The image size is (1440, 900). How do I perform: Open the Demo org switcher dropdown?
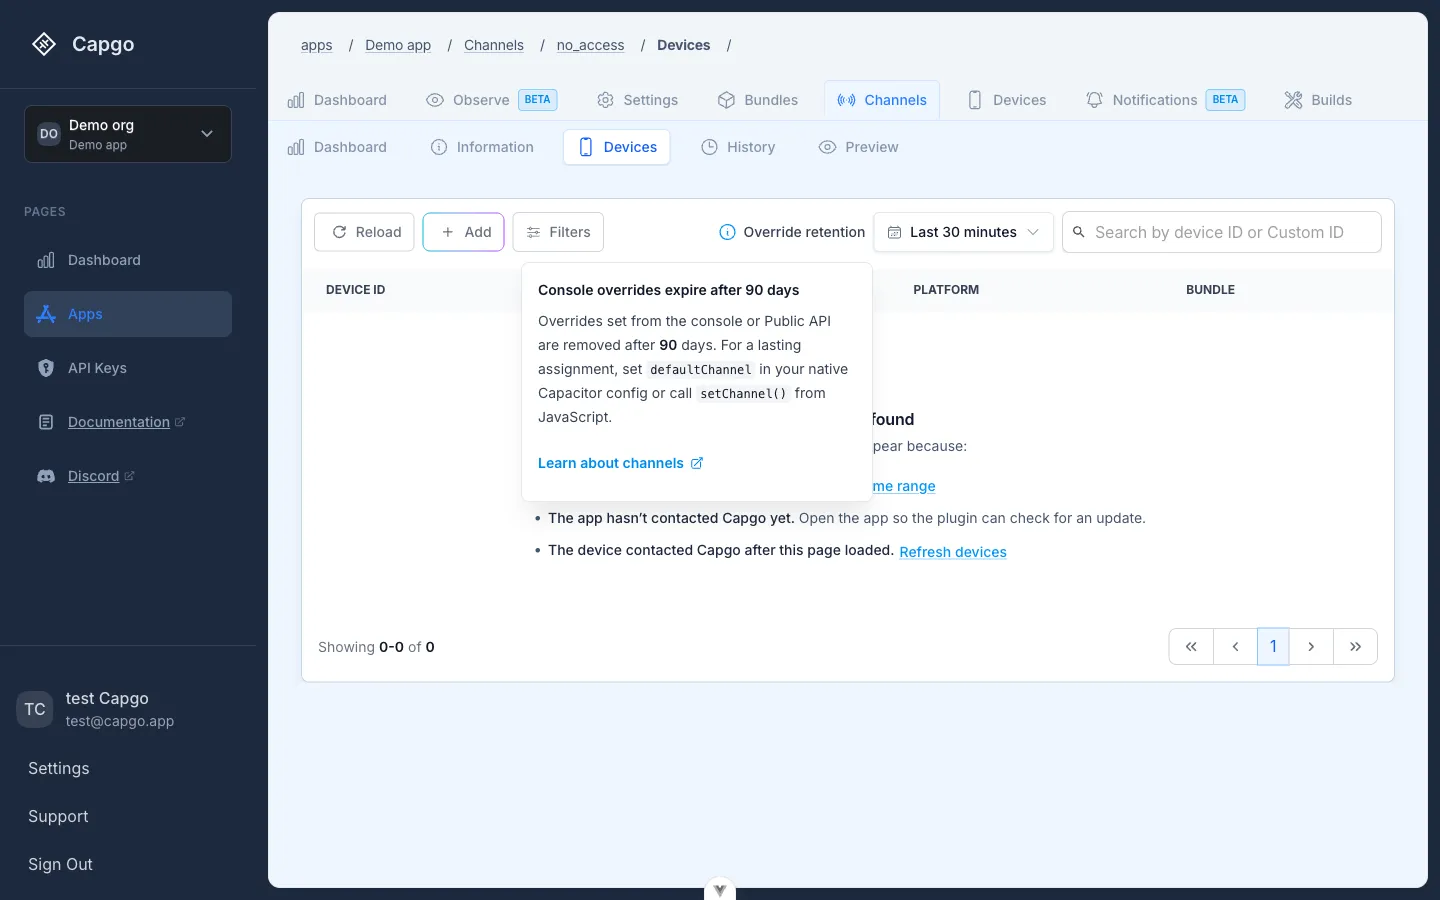pos(128,134)
